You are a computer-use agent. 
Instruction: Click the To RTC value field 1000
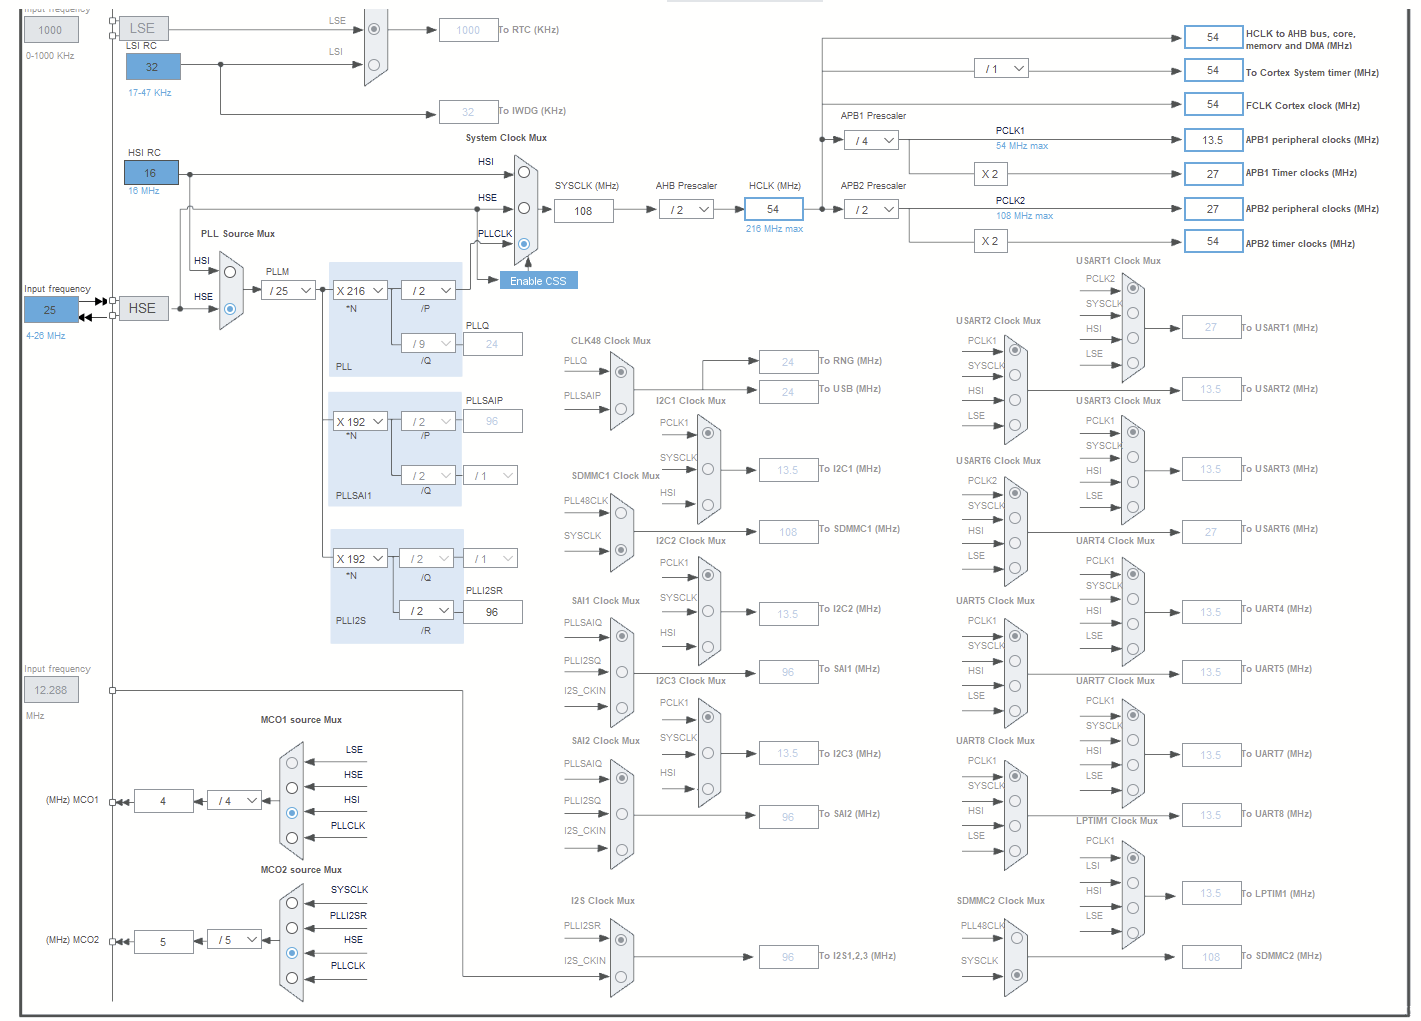(469, 30)
